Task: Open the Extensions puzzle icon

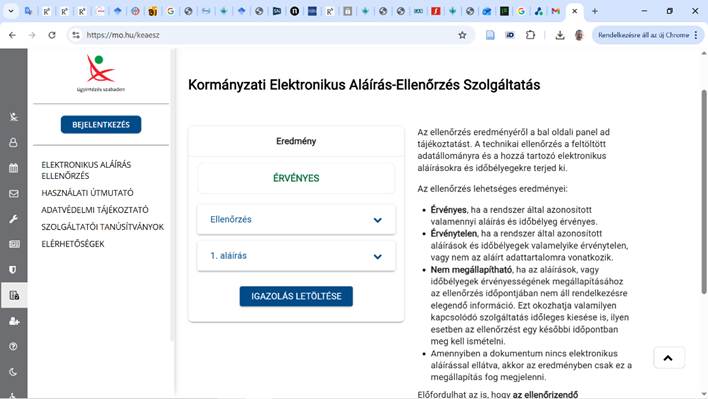Action: (531, 35)
